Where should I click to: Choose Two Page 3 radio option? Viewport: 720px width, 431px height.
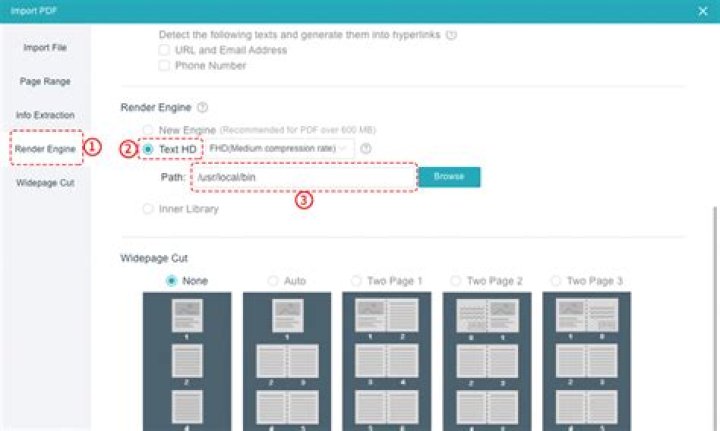coord(556,281)
